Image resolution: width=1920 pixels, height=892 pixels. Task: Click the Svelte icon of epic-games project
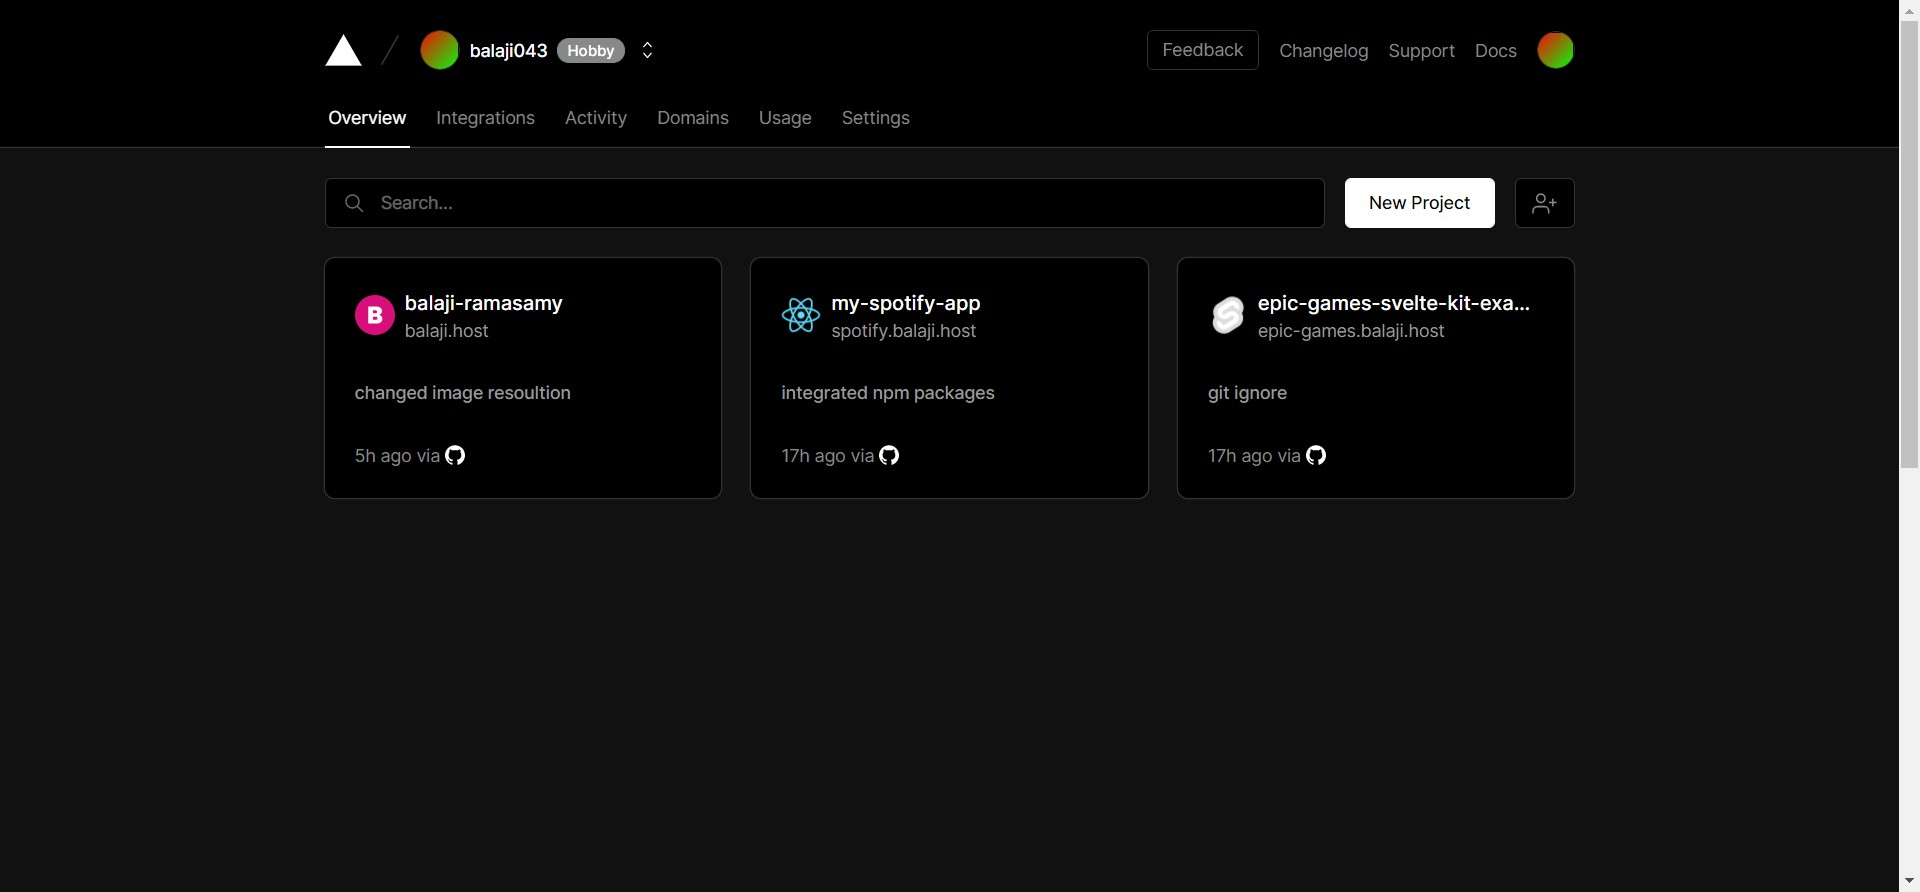pyautogui.click(x=1228, y=315)
